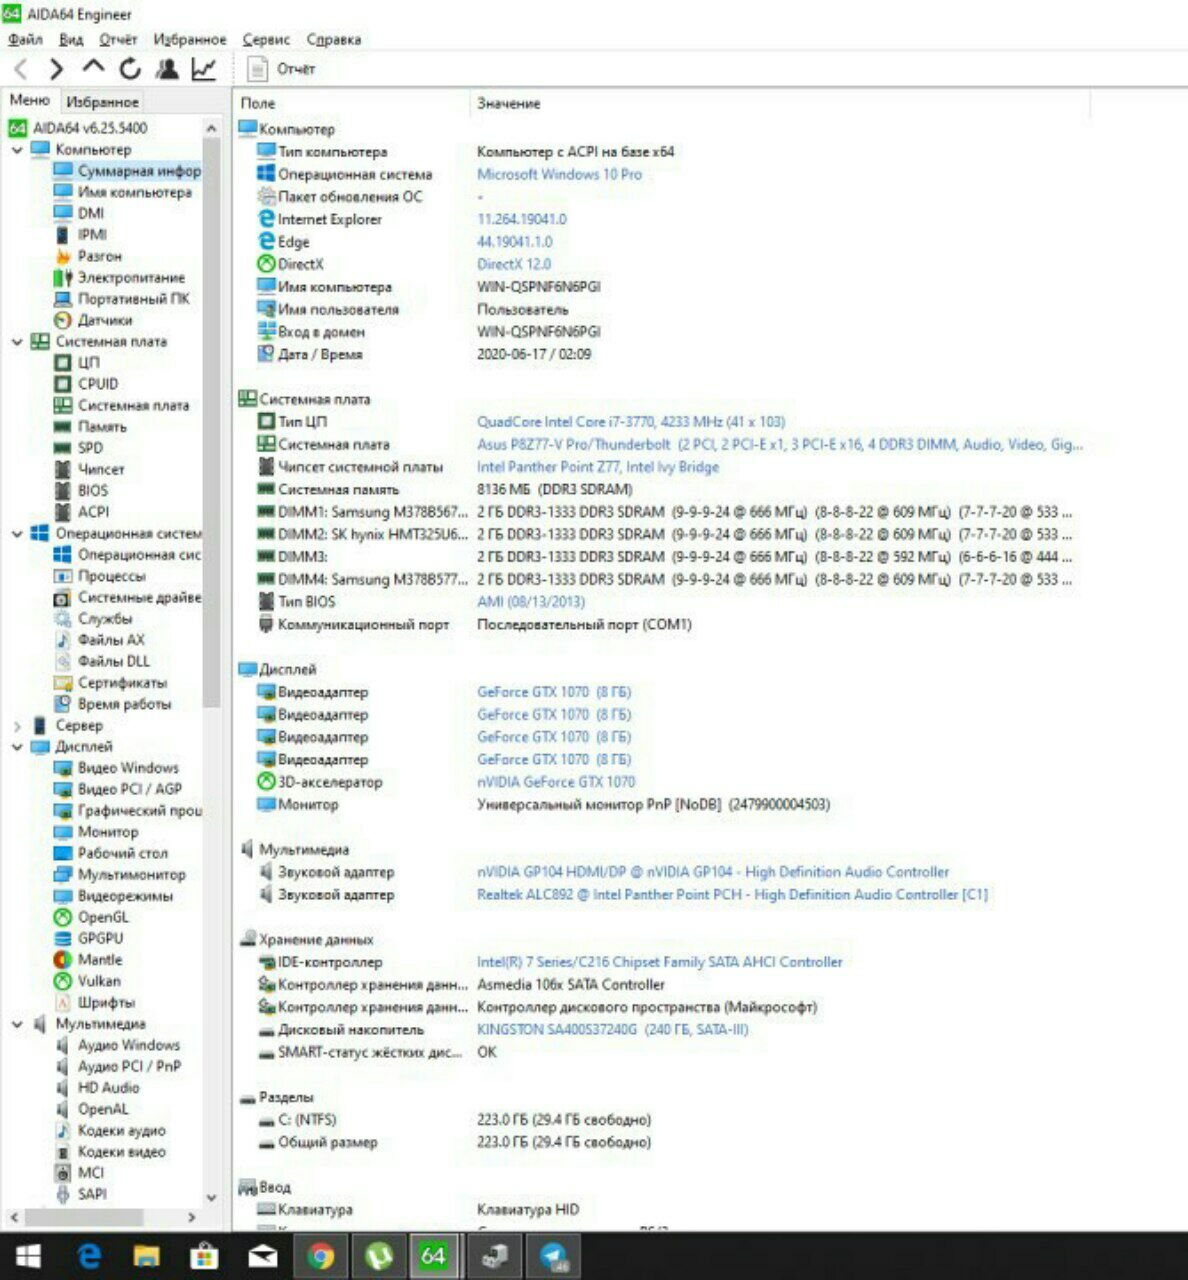Open user management icon in toolbar
The height and width of the screenshot is (1280, 1188).
167,69
